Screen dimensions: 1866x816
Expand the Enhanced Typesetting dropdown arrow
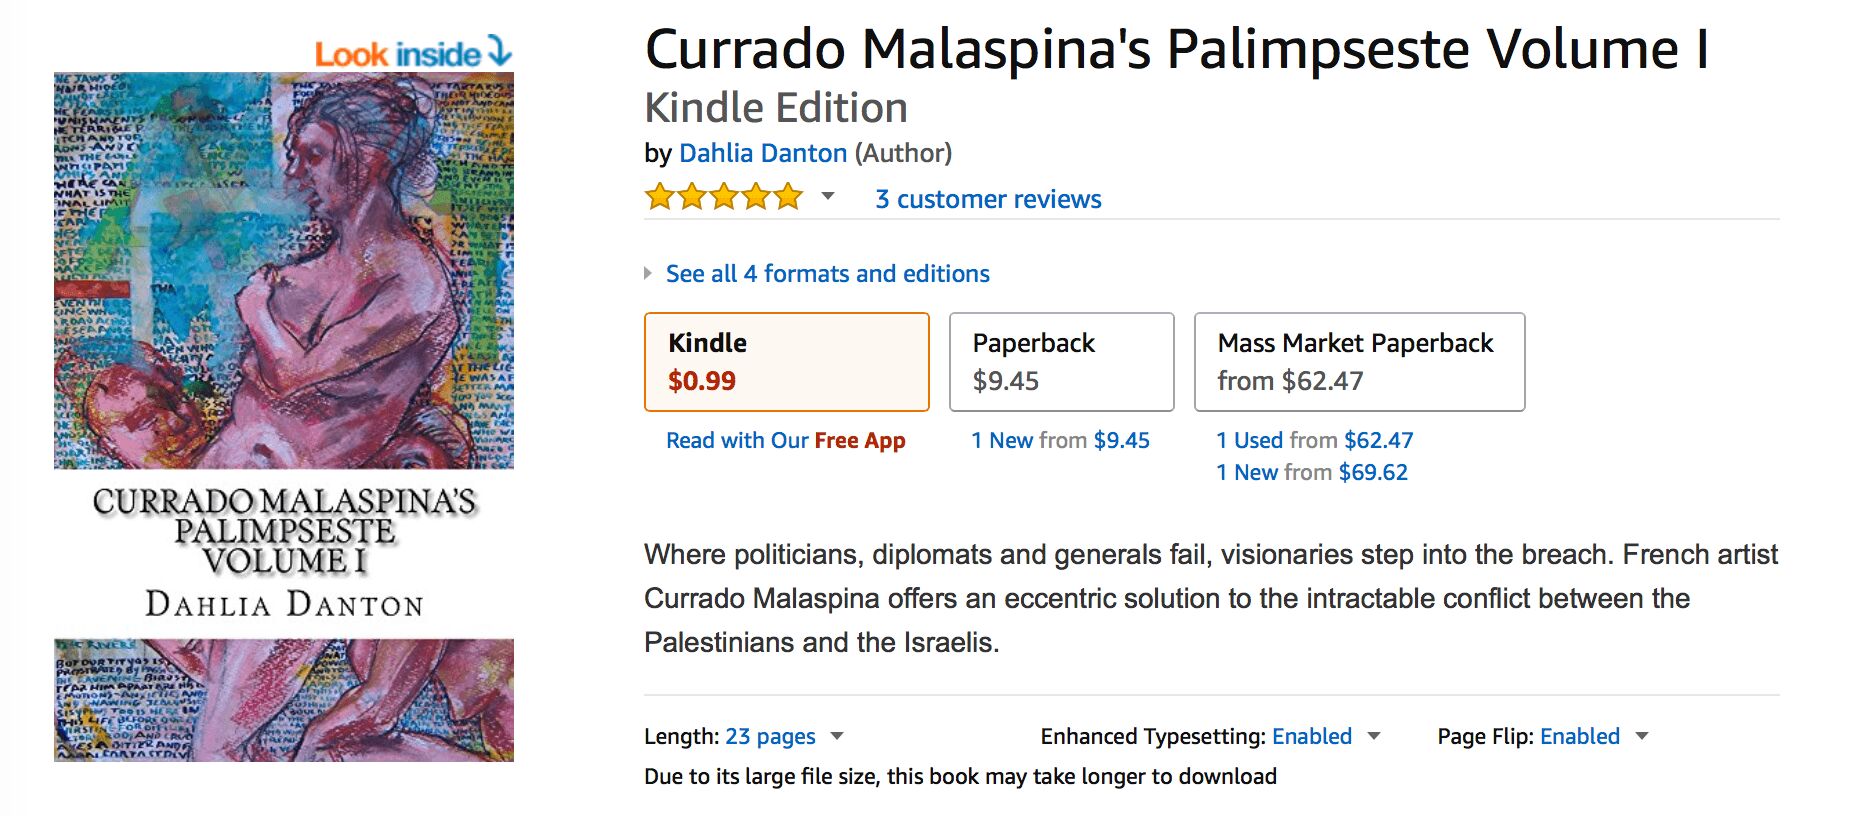coord(1374,736)
